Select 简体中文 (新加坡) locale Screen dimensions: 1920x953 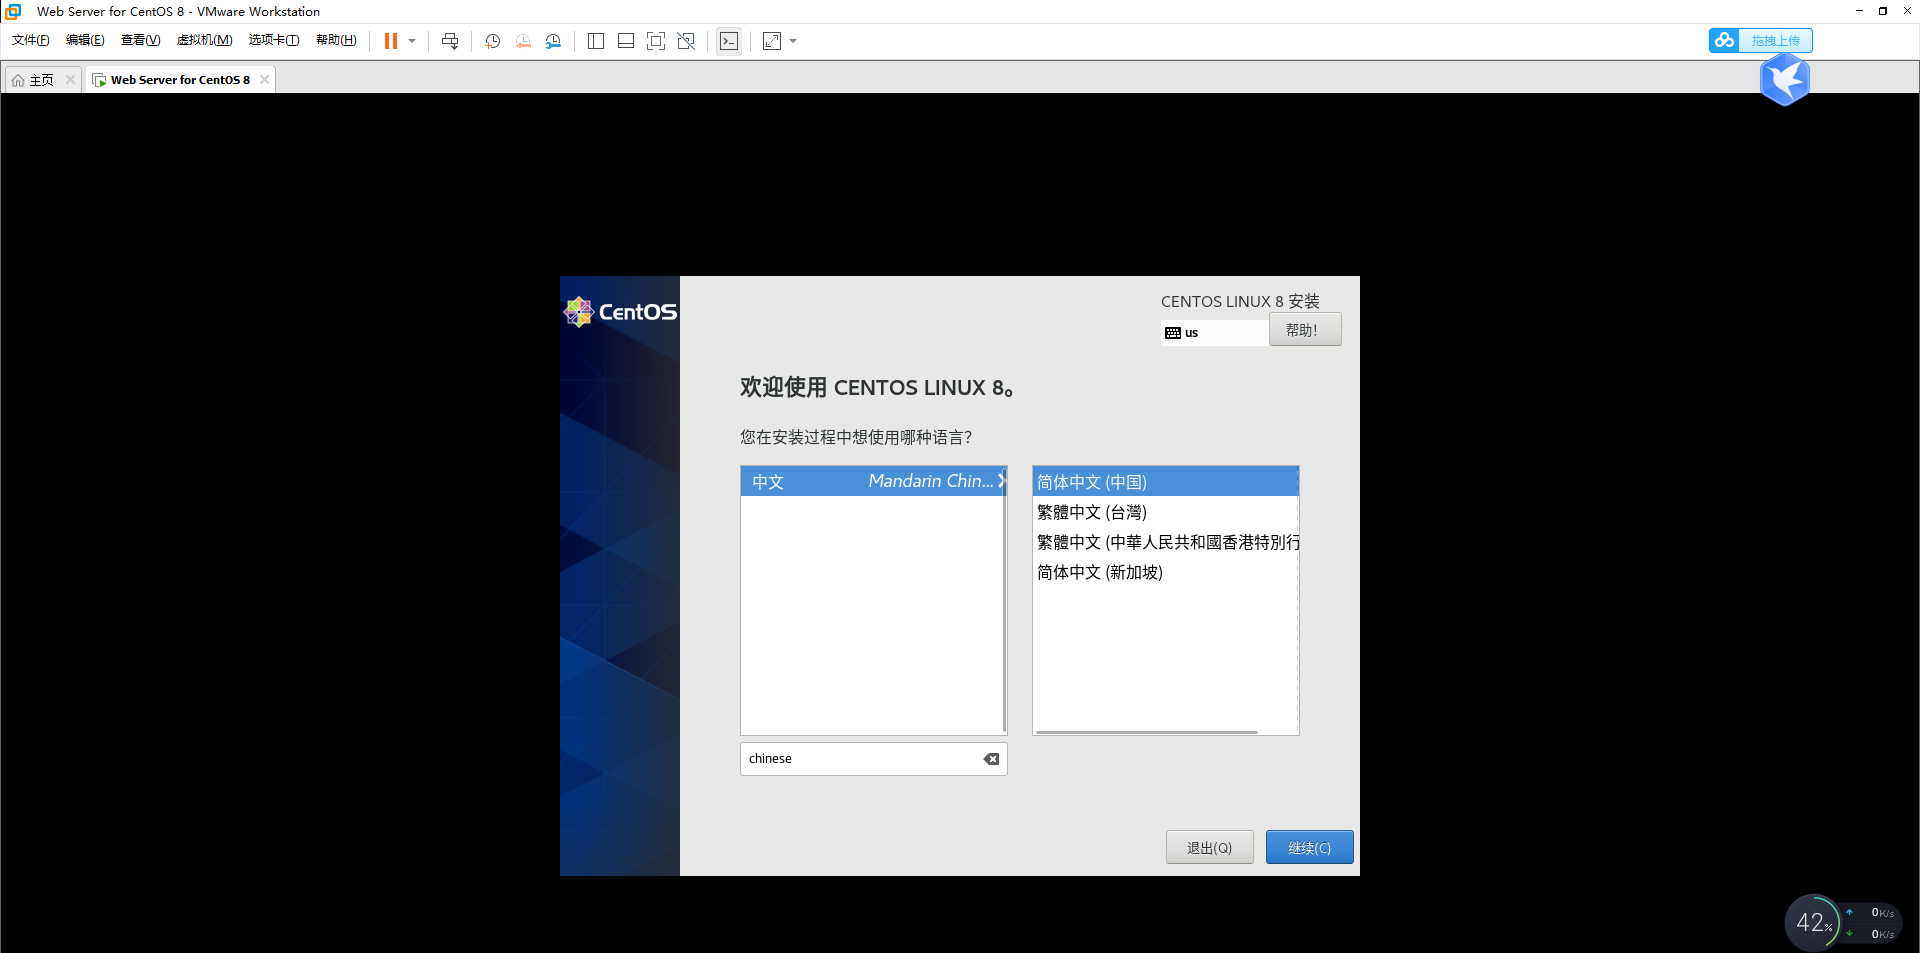pyautogui.click(x=1165, y=572)
